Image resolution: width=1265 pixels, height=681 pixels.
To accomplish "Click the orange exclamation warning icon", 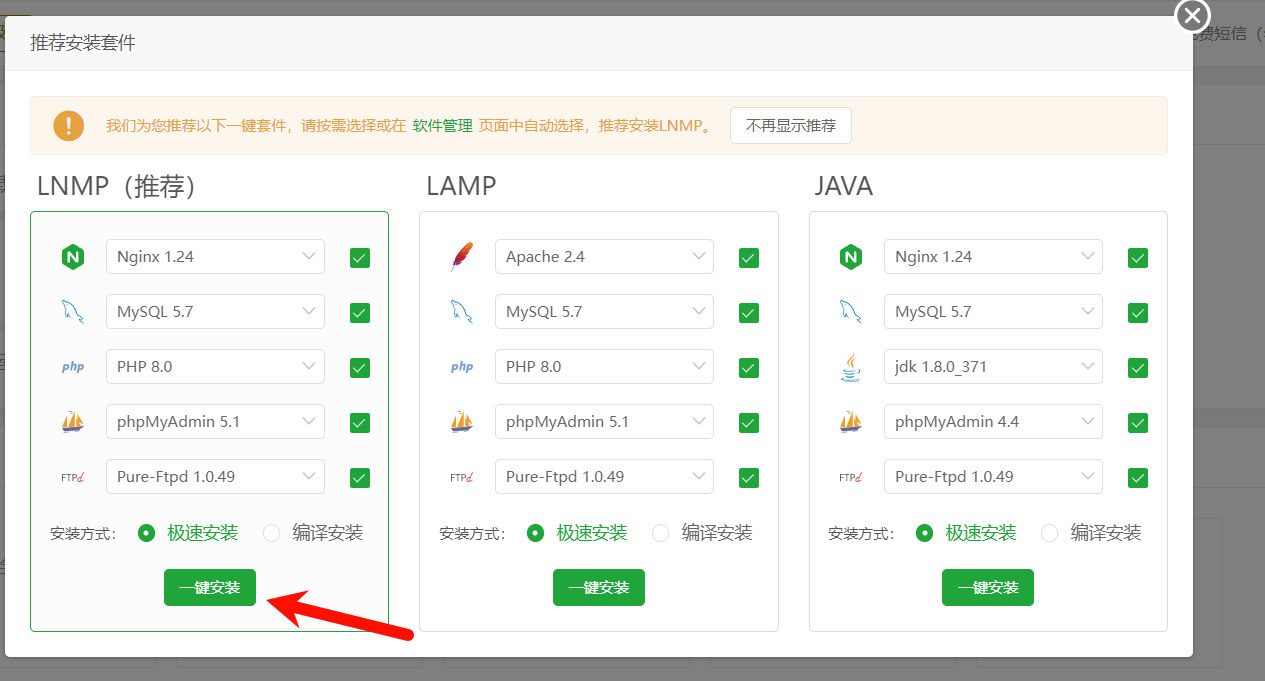I will (x=69, y=126).
